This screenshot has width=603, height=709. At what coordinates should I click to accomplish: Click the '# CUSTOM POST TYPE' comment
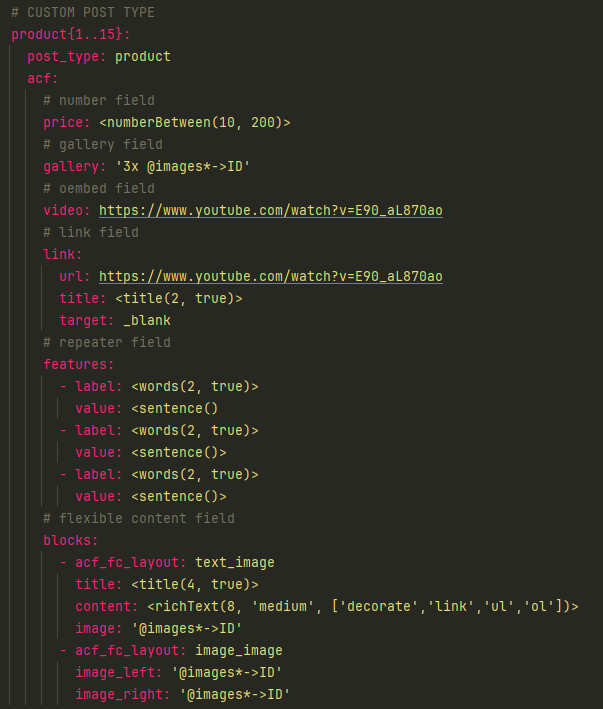[x=83, y=12]
